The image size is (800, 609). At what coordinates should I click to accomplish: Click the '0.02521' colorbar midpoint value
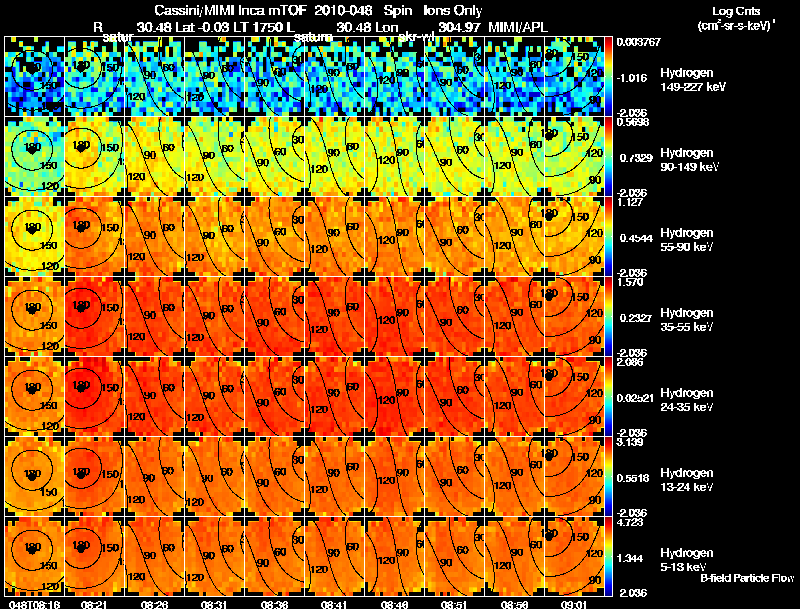635,398
